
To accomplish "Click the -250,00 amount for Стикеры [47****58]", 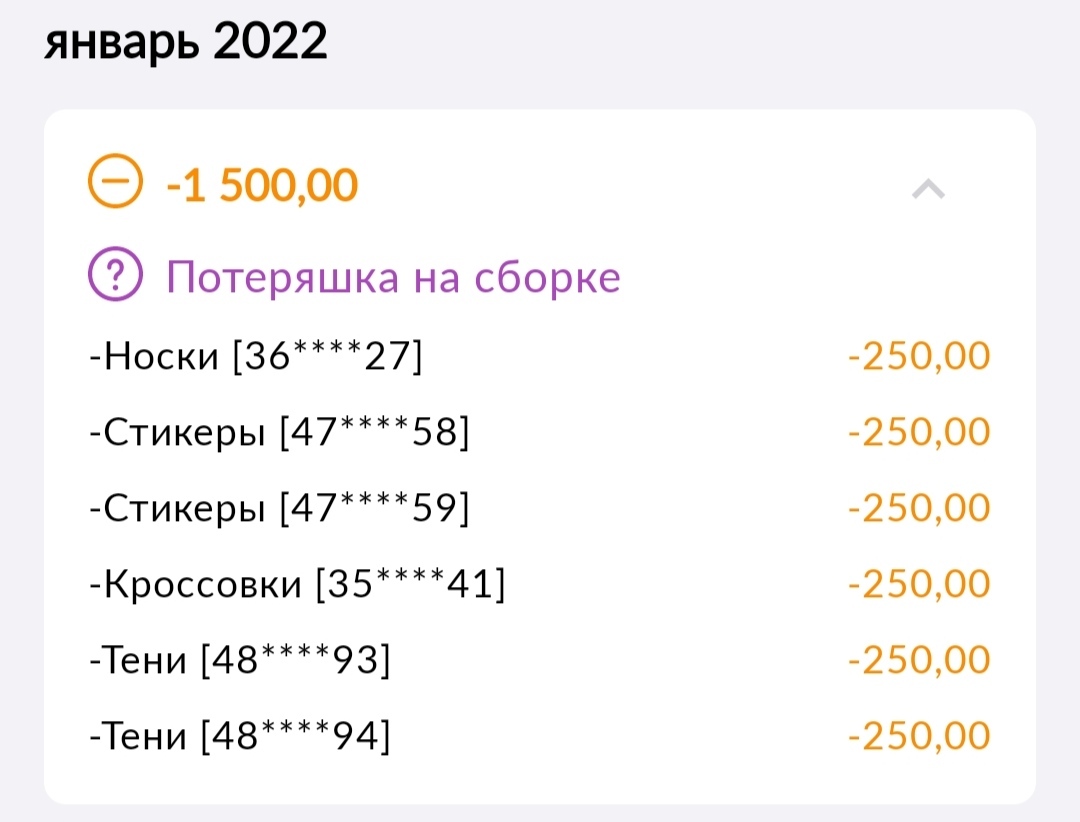I will (918, 433).
